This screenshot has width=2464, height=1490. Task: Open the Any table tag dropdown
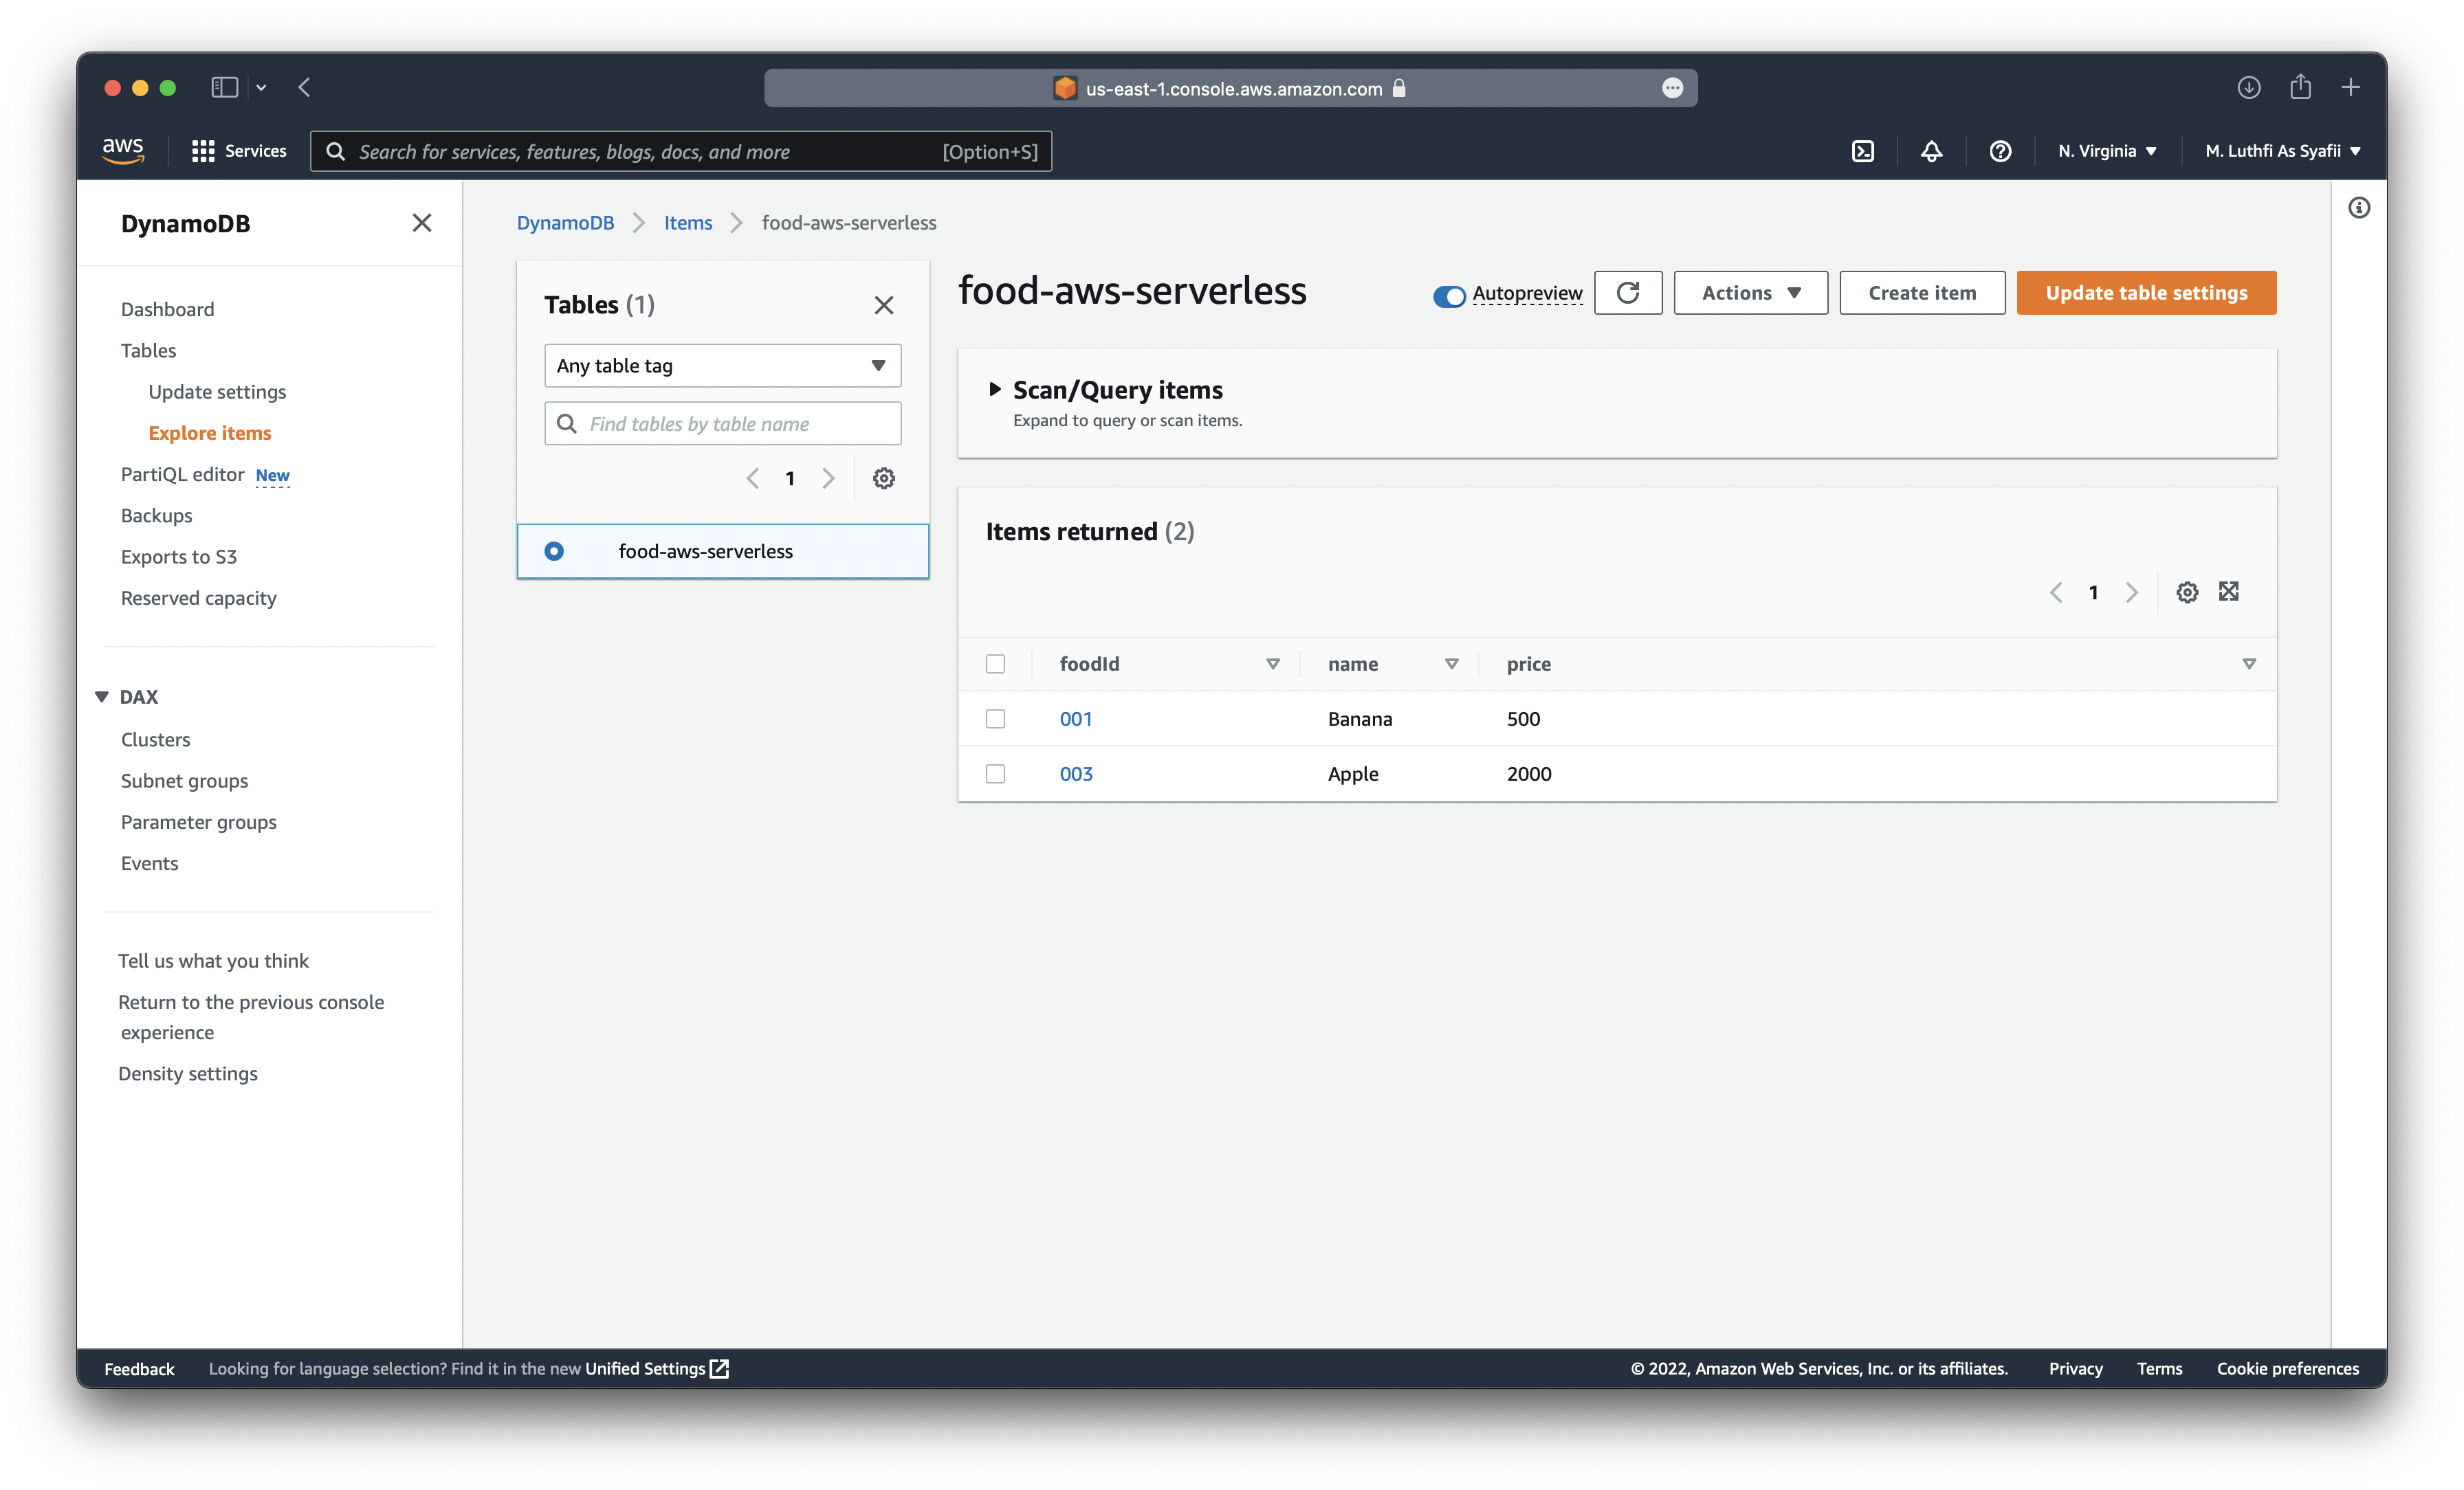coord(723,364)
